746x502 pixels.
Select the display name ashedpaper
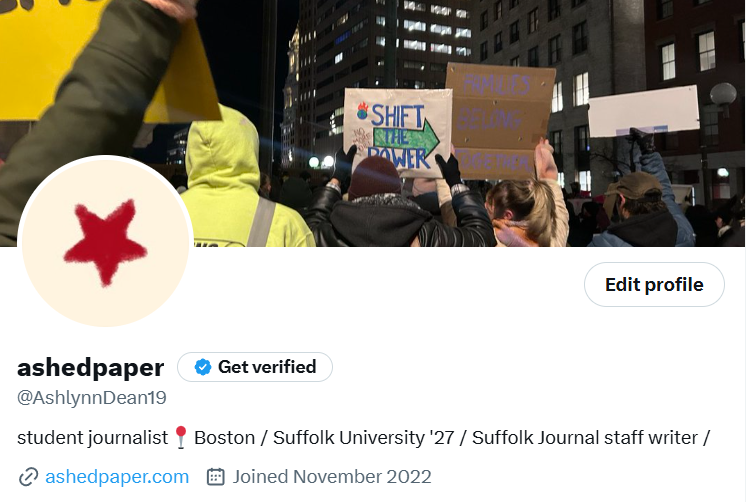(x=90, y=368)
